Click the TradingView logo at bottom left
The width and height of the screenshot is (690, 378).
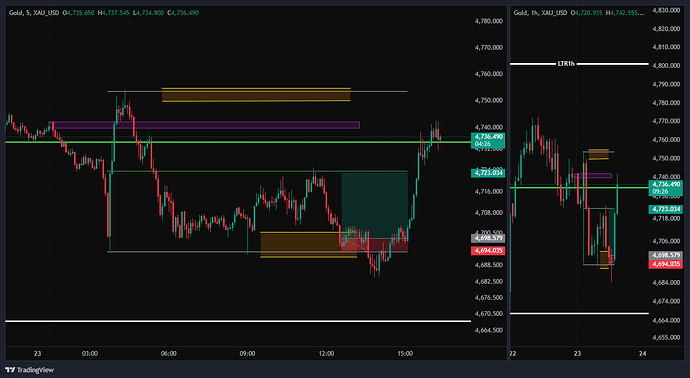pyautogui.click(x=29, y=370)
